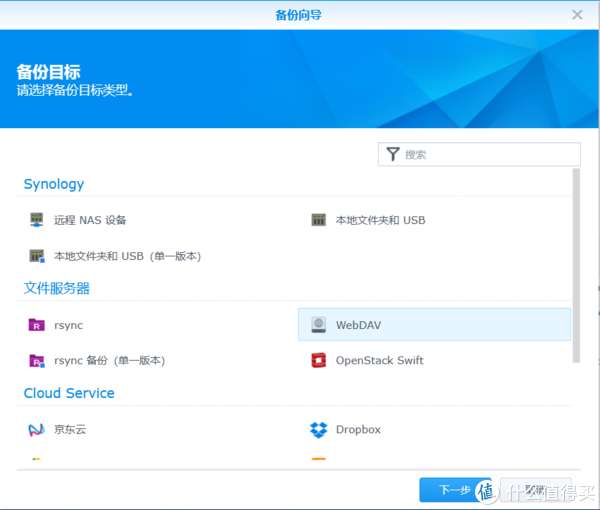
Task: Click 下一步 next button
Action: (455, 490)
